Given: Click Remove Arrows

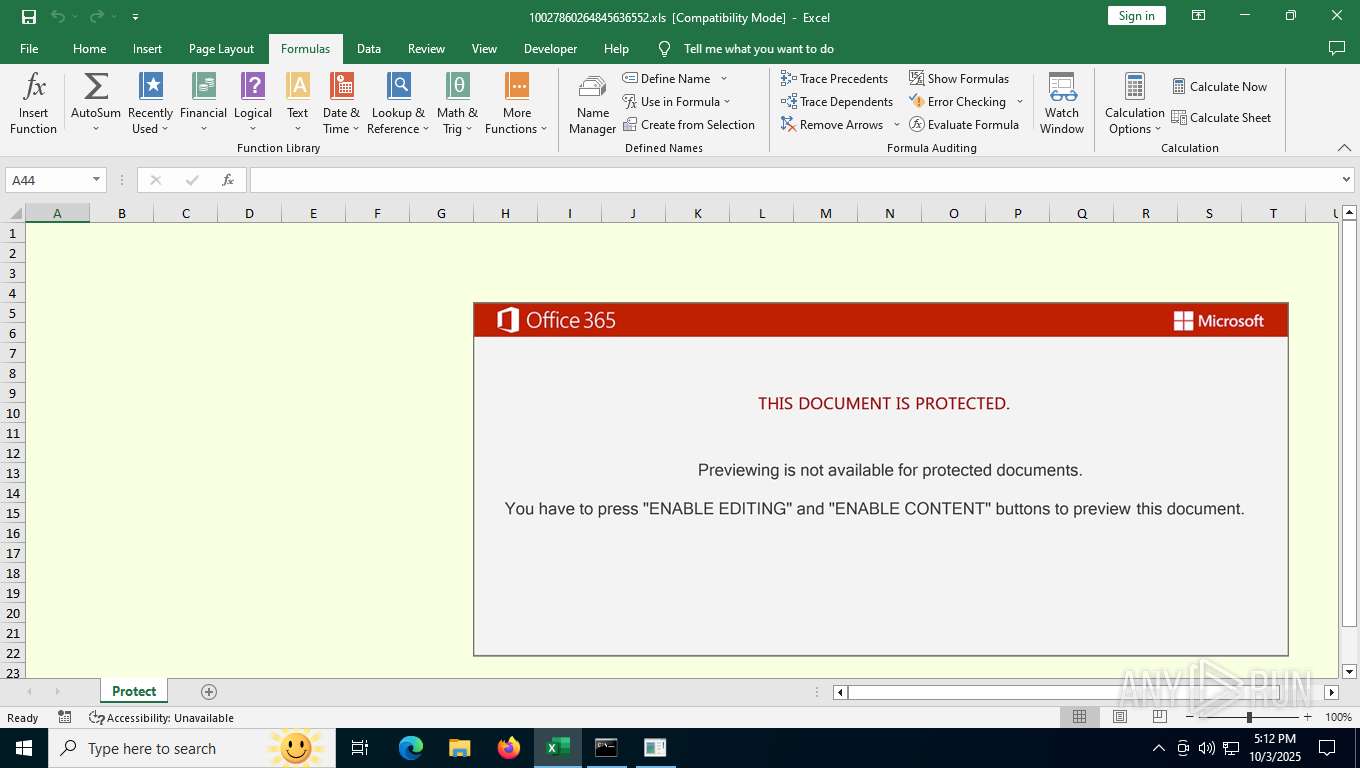Looking at the screenshot, I should pos(832,124).
